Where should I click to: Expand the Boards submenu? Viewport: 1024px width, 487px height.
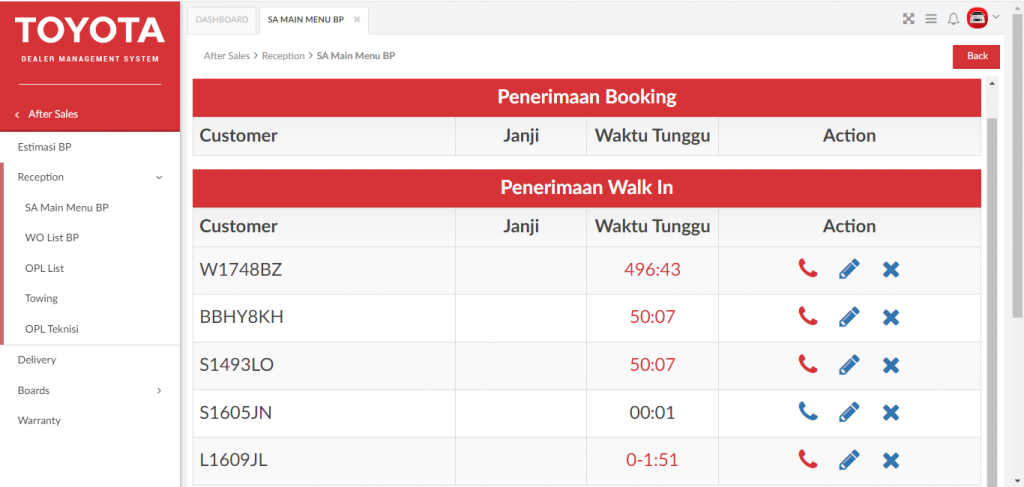pos(159,391)
